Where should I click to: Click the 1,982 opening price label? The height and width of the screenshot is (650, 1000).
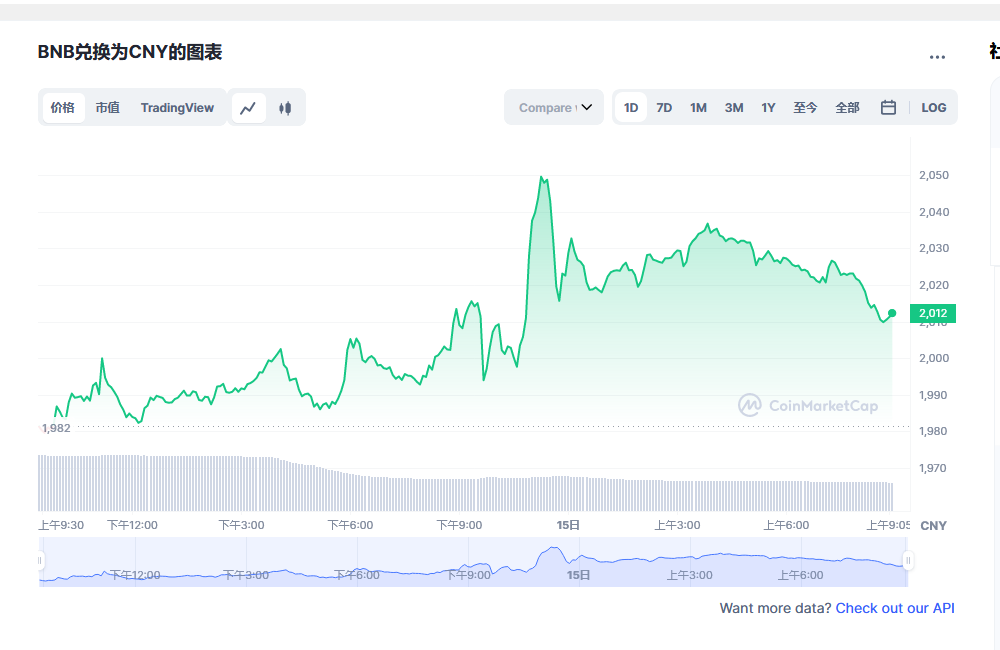click(56, 428)
